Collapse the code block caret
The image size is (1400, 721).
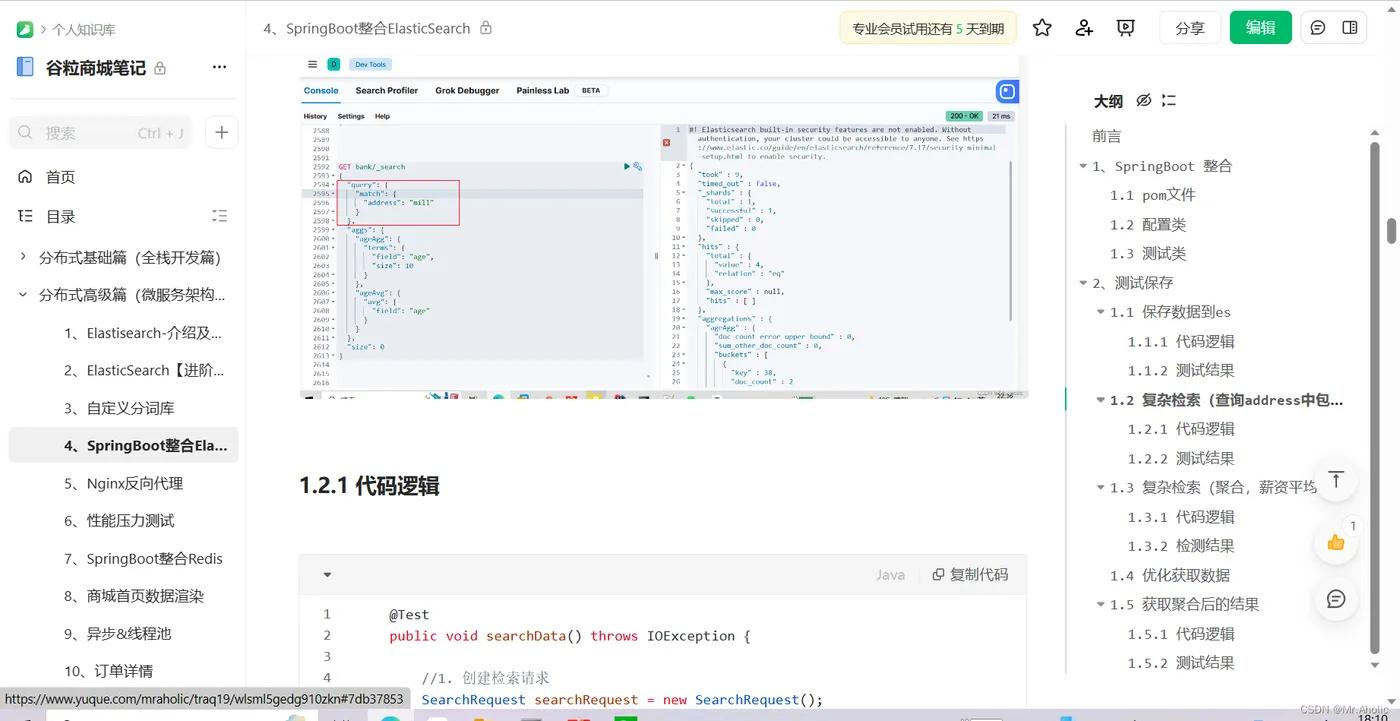pos(327,575)
